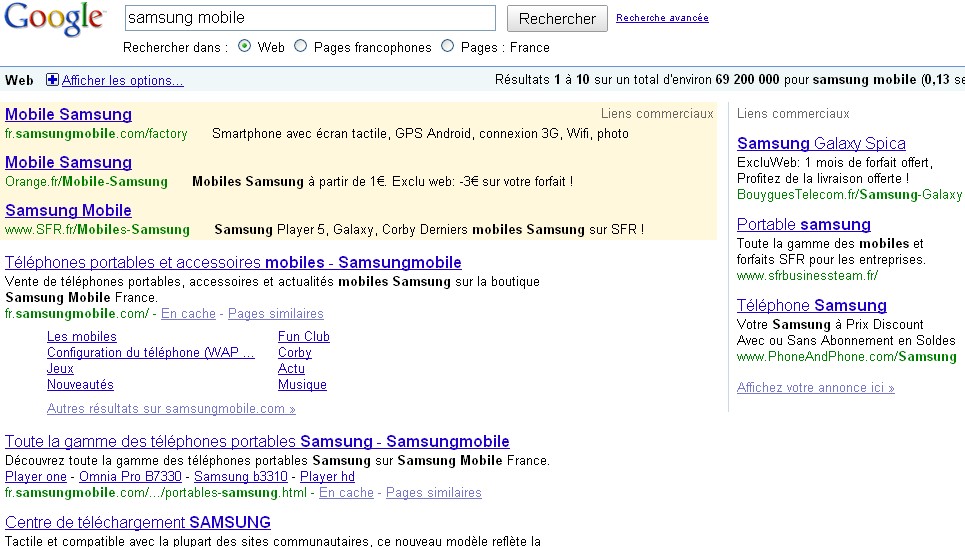Click the Google logo
965x547 pixels.
[54, 18]
